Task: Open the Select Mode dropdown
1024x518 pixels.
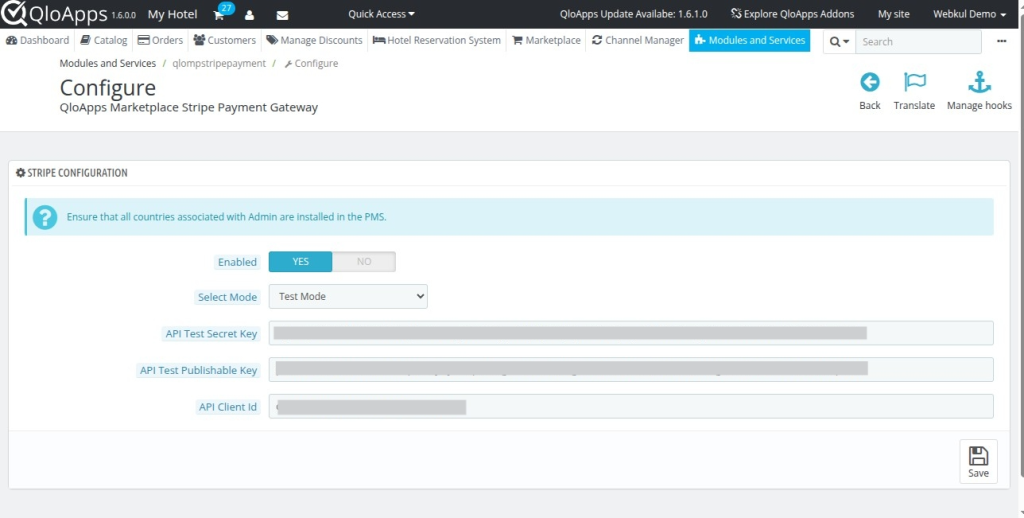Action: [x=348, y=296]
